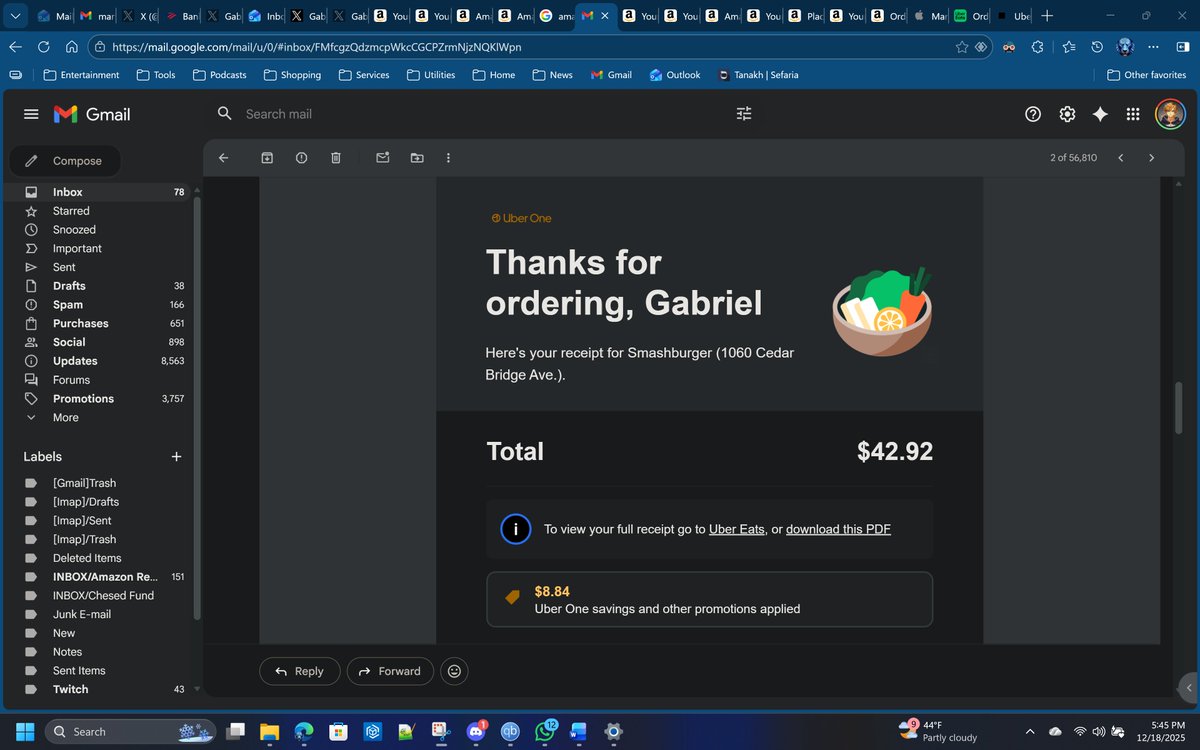Open the Spam folder

[96, 304]
